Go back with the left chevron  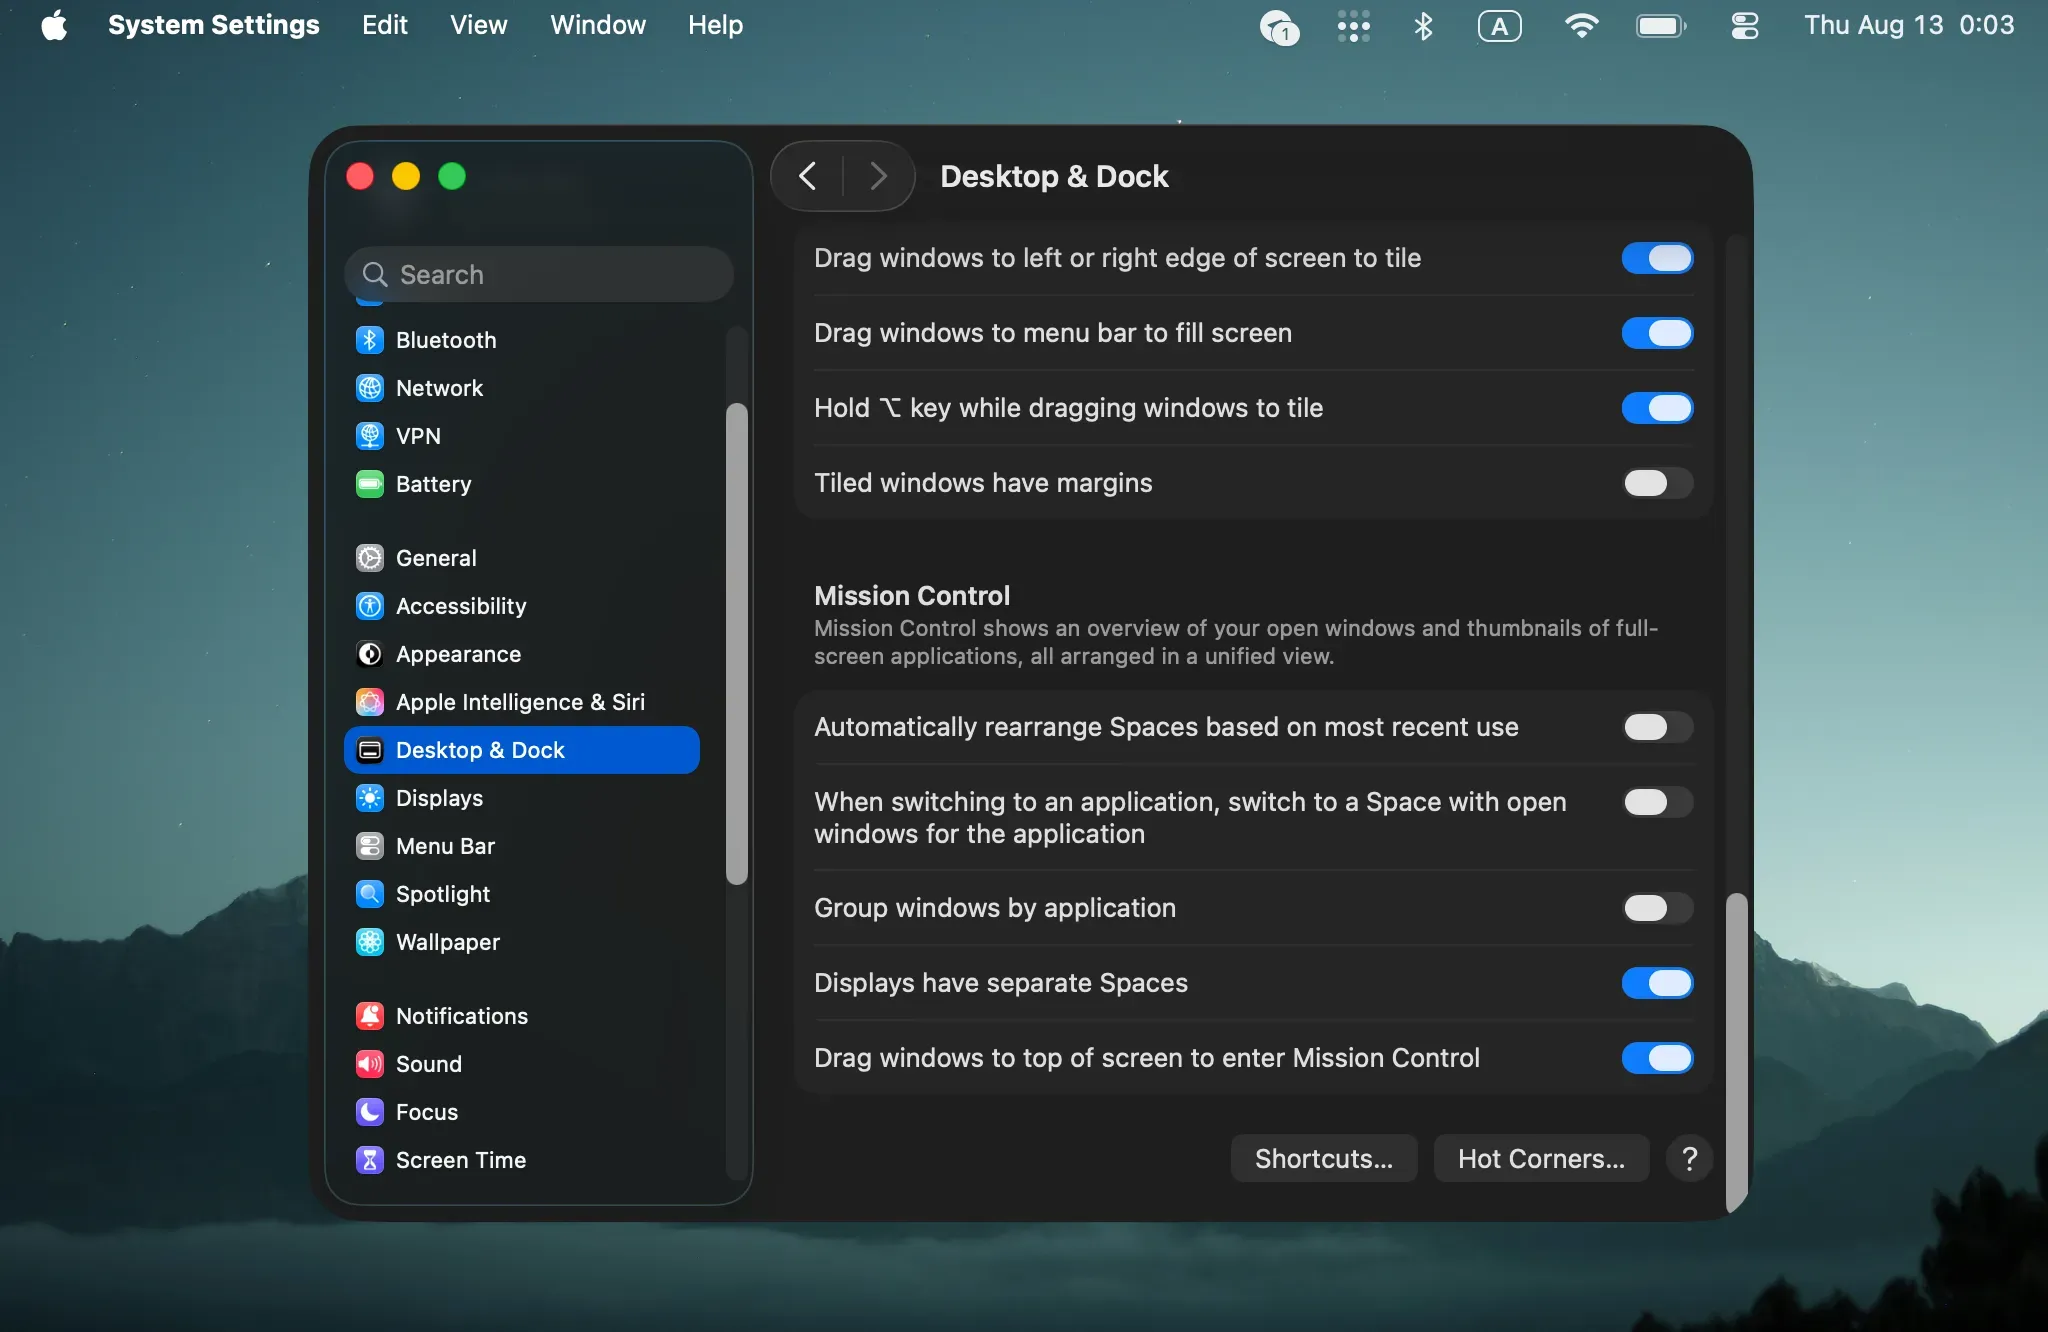coord(808,176)
